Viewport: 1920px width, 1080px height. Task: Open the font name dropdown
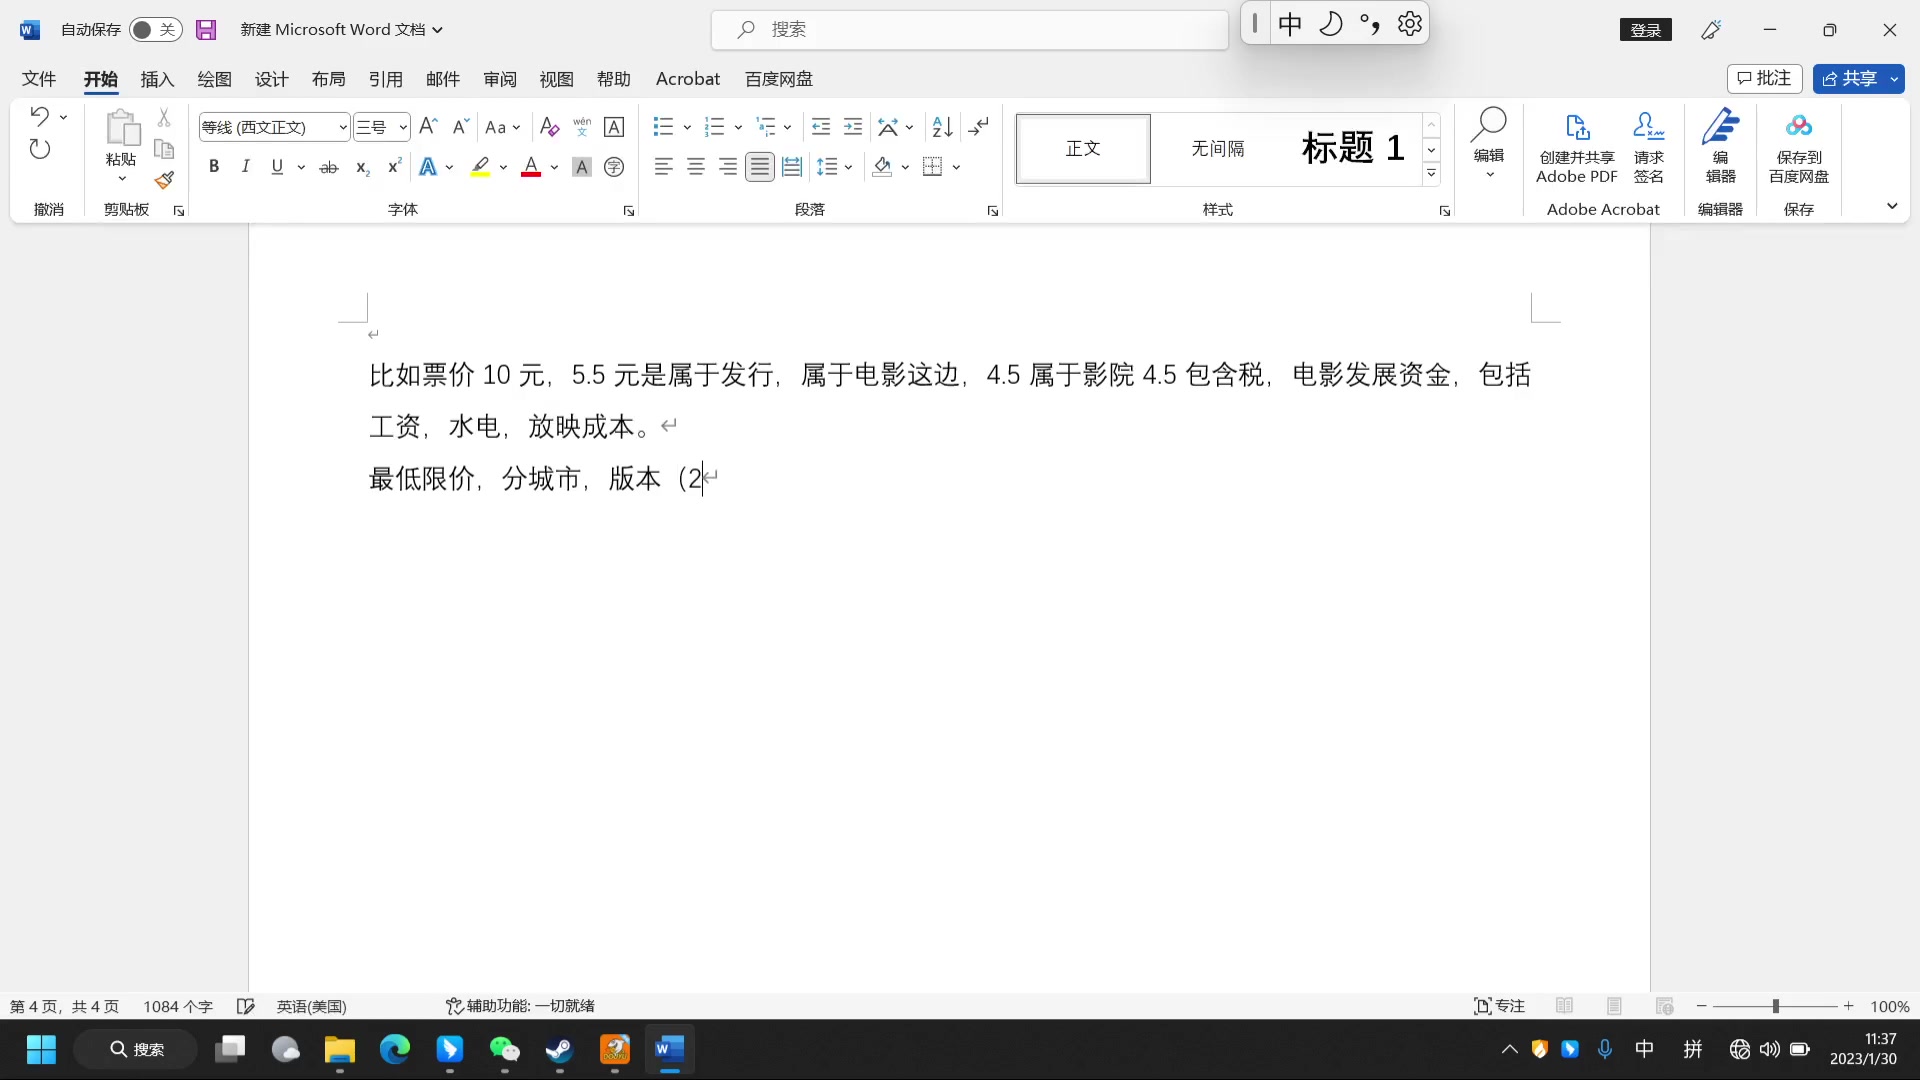(x=343, y=127)
